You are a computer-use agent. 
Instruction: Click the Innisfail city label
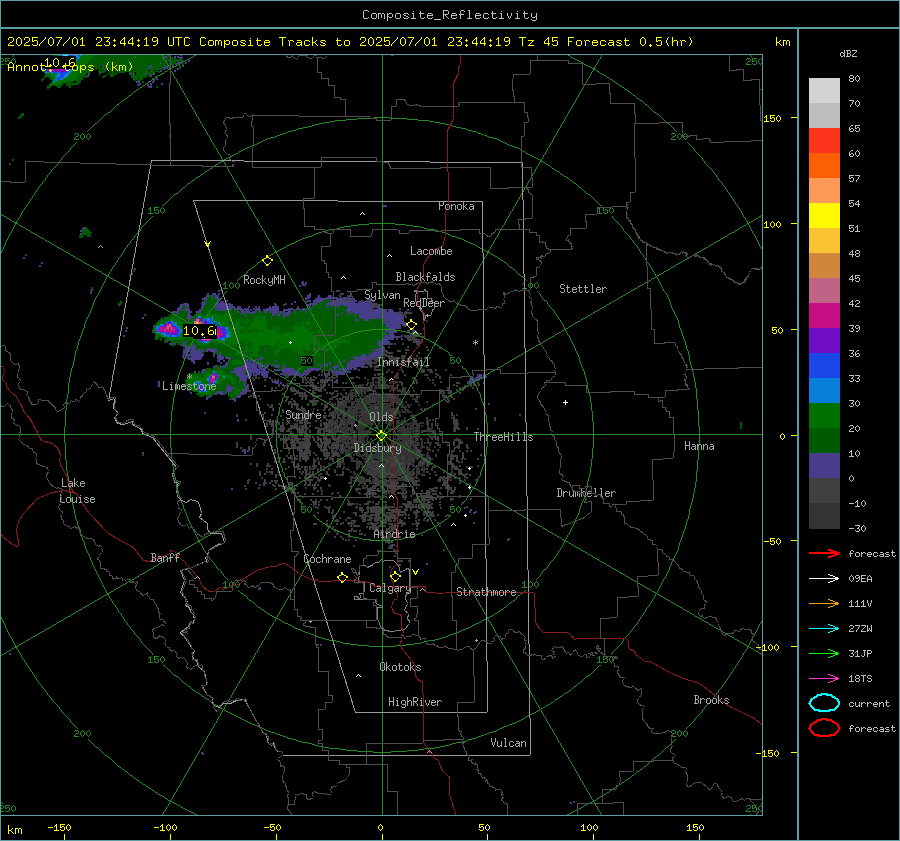tap(403, 362)
